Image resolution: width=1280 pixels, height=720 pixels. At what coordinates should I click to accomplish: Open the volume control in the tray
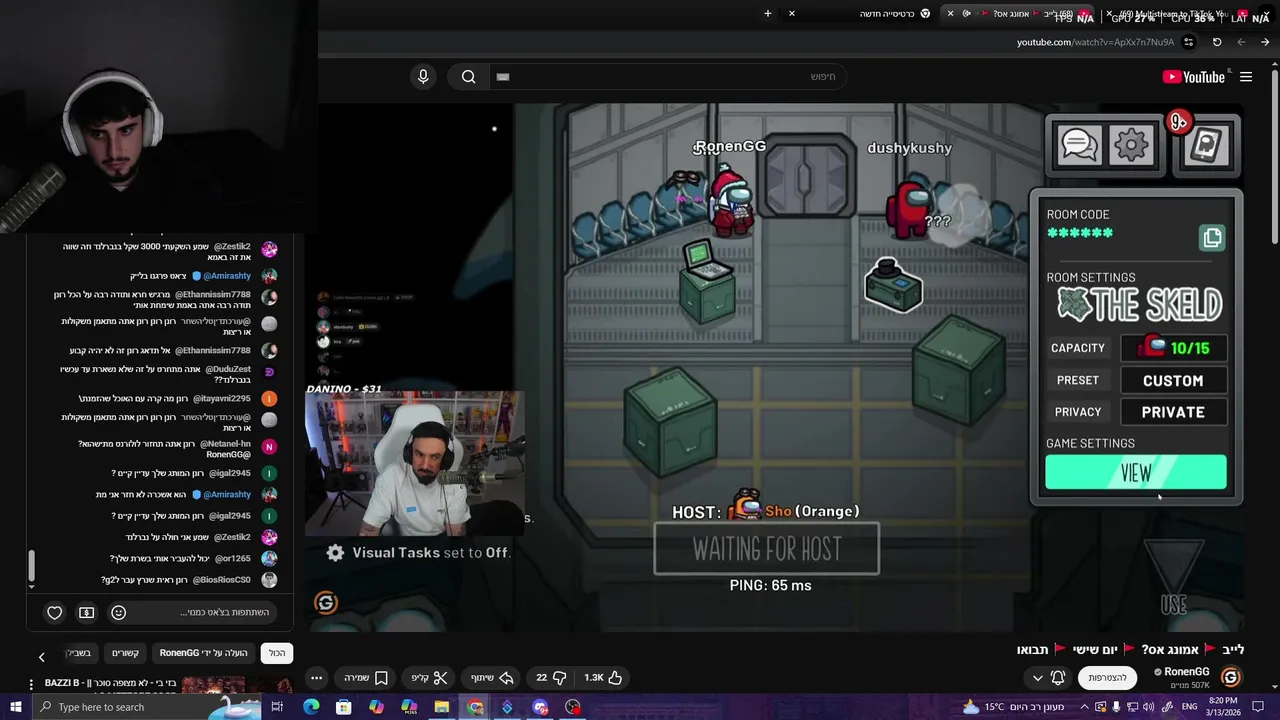click(x=1149, y=707)
